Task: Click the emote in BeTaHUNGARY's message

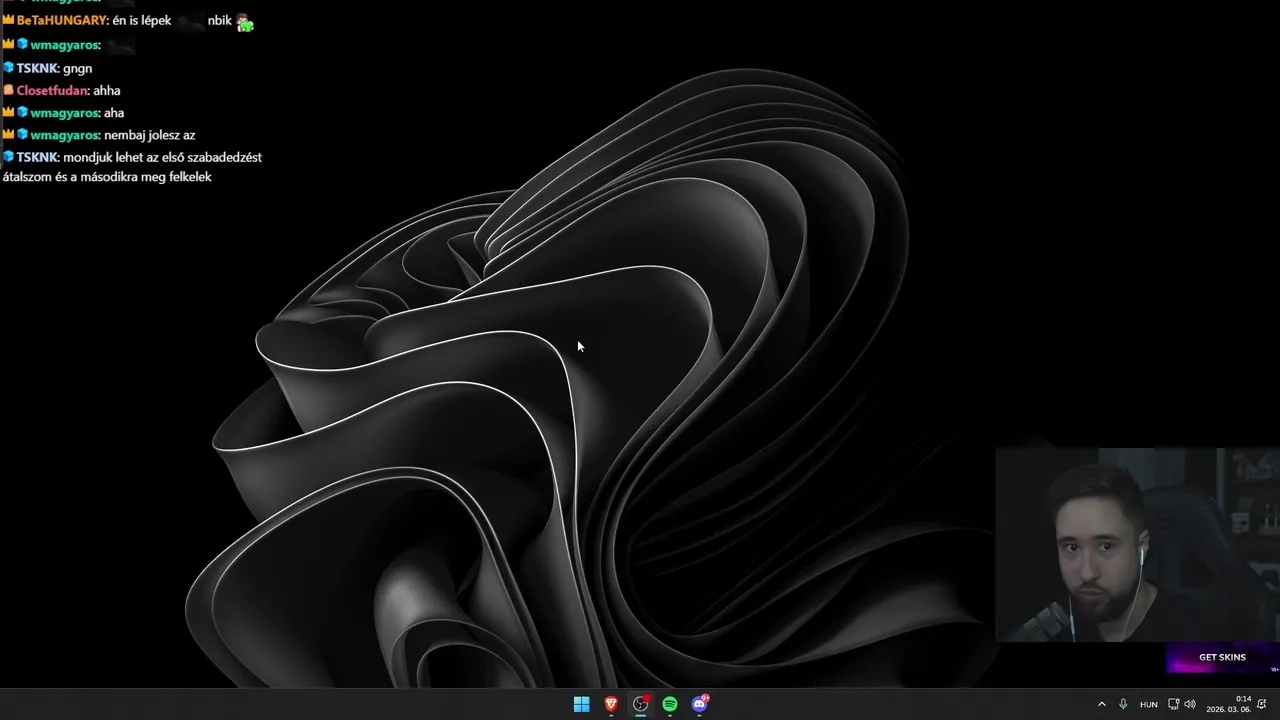Action: [245, 21]
